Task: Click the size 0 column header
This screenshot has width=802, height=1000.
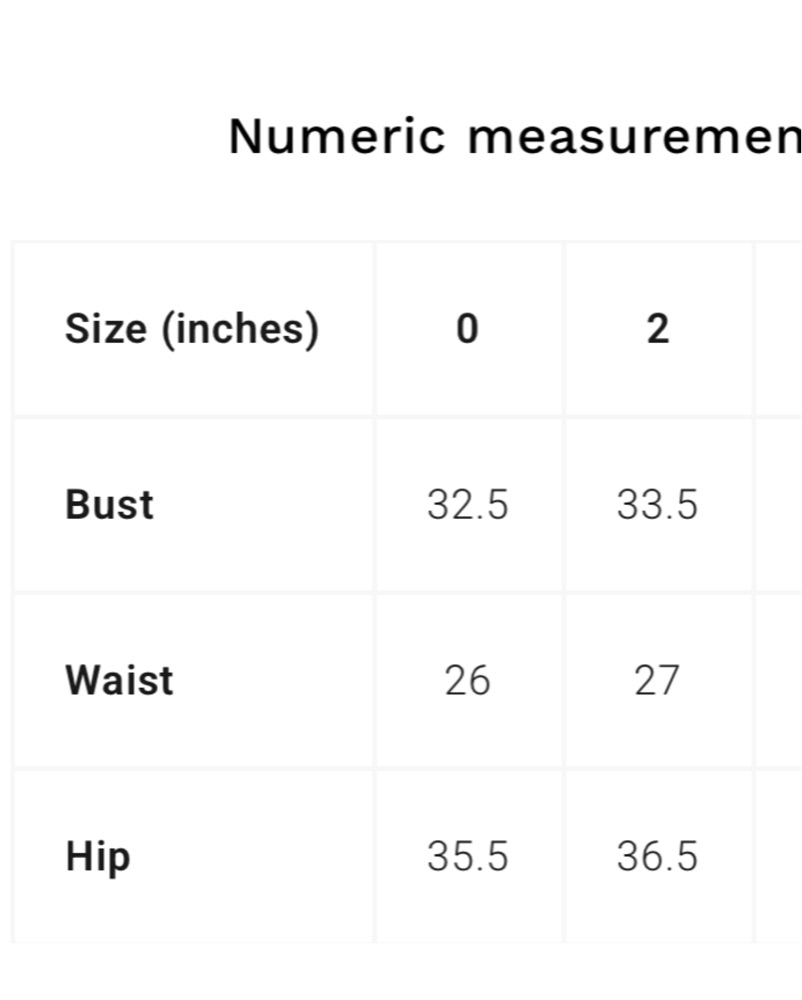Action: click(x=468, y=329)
